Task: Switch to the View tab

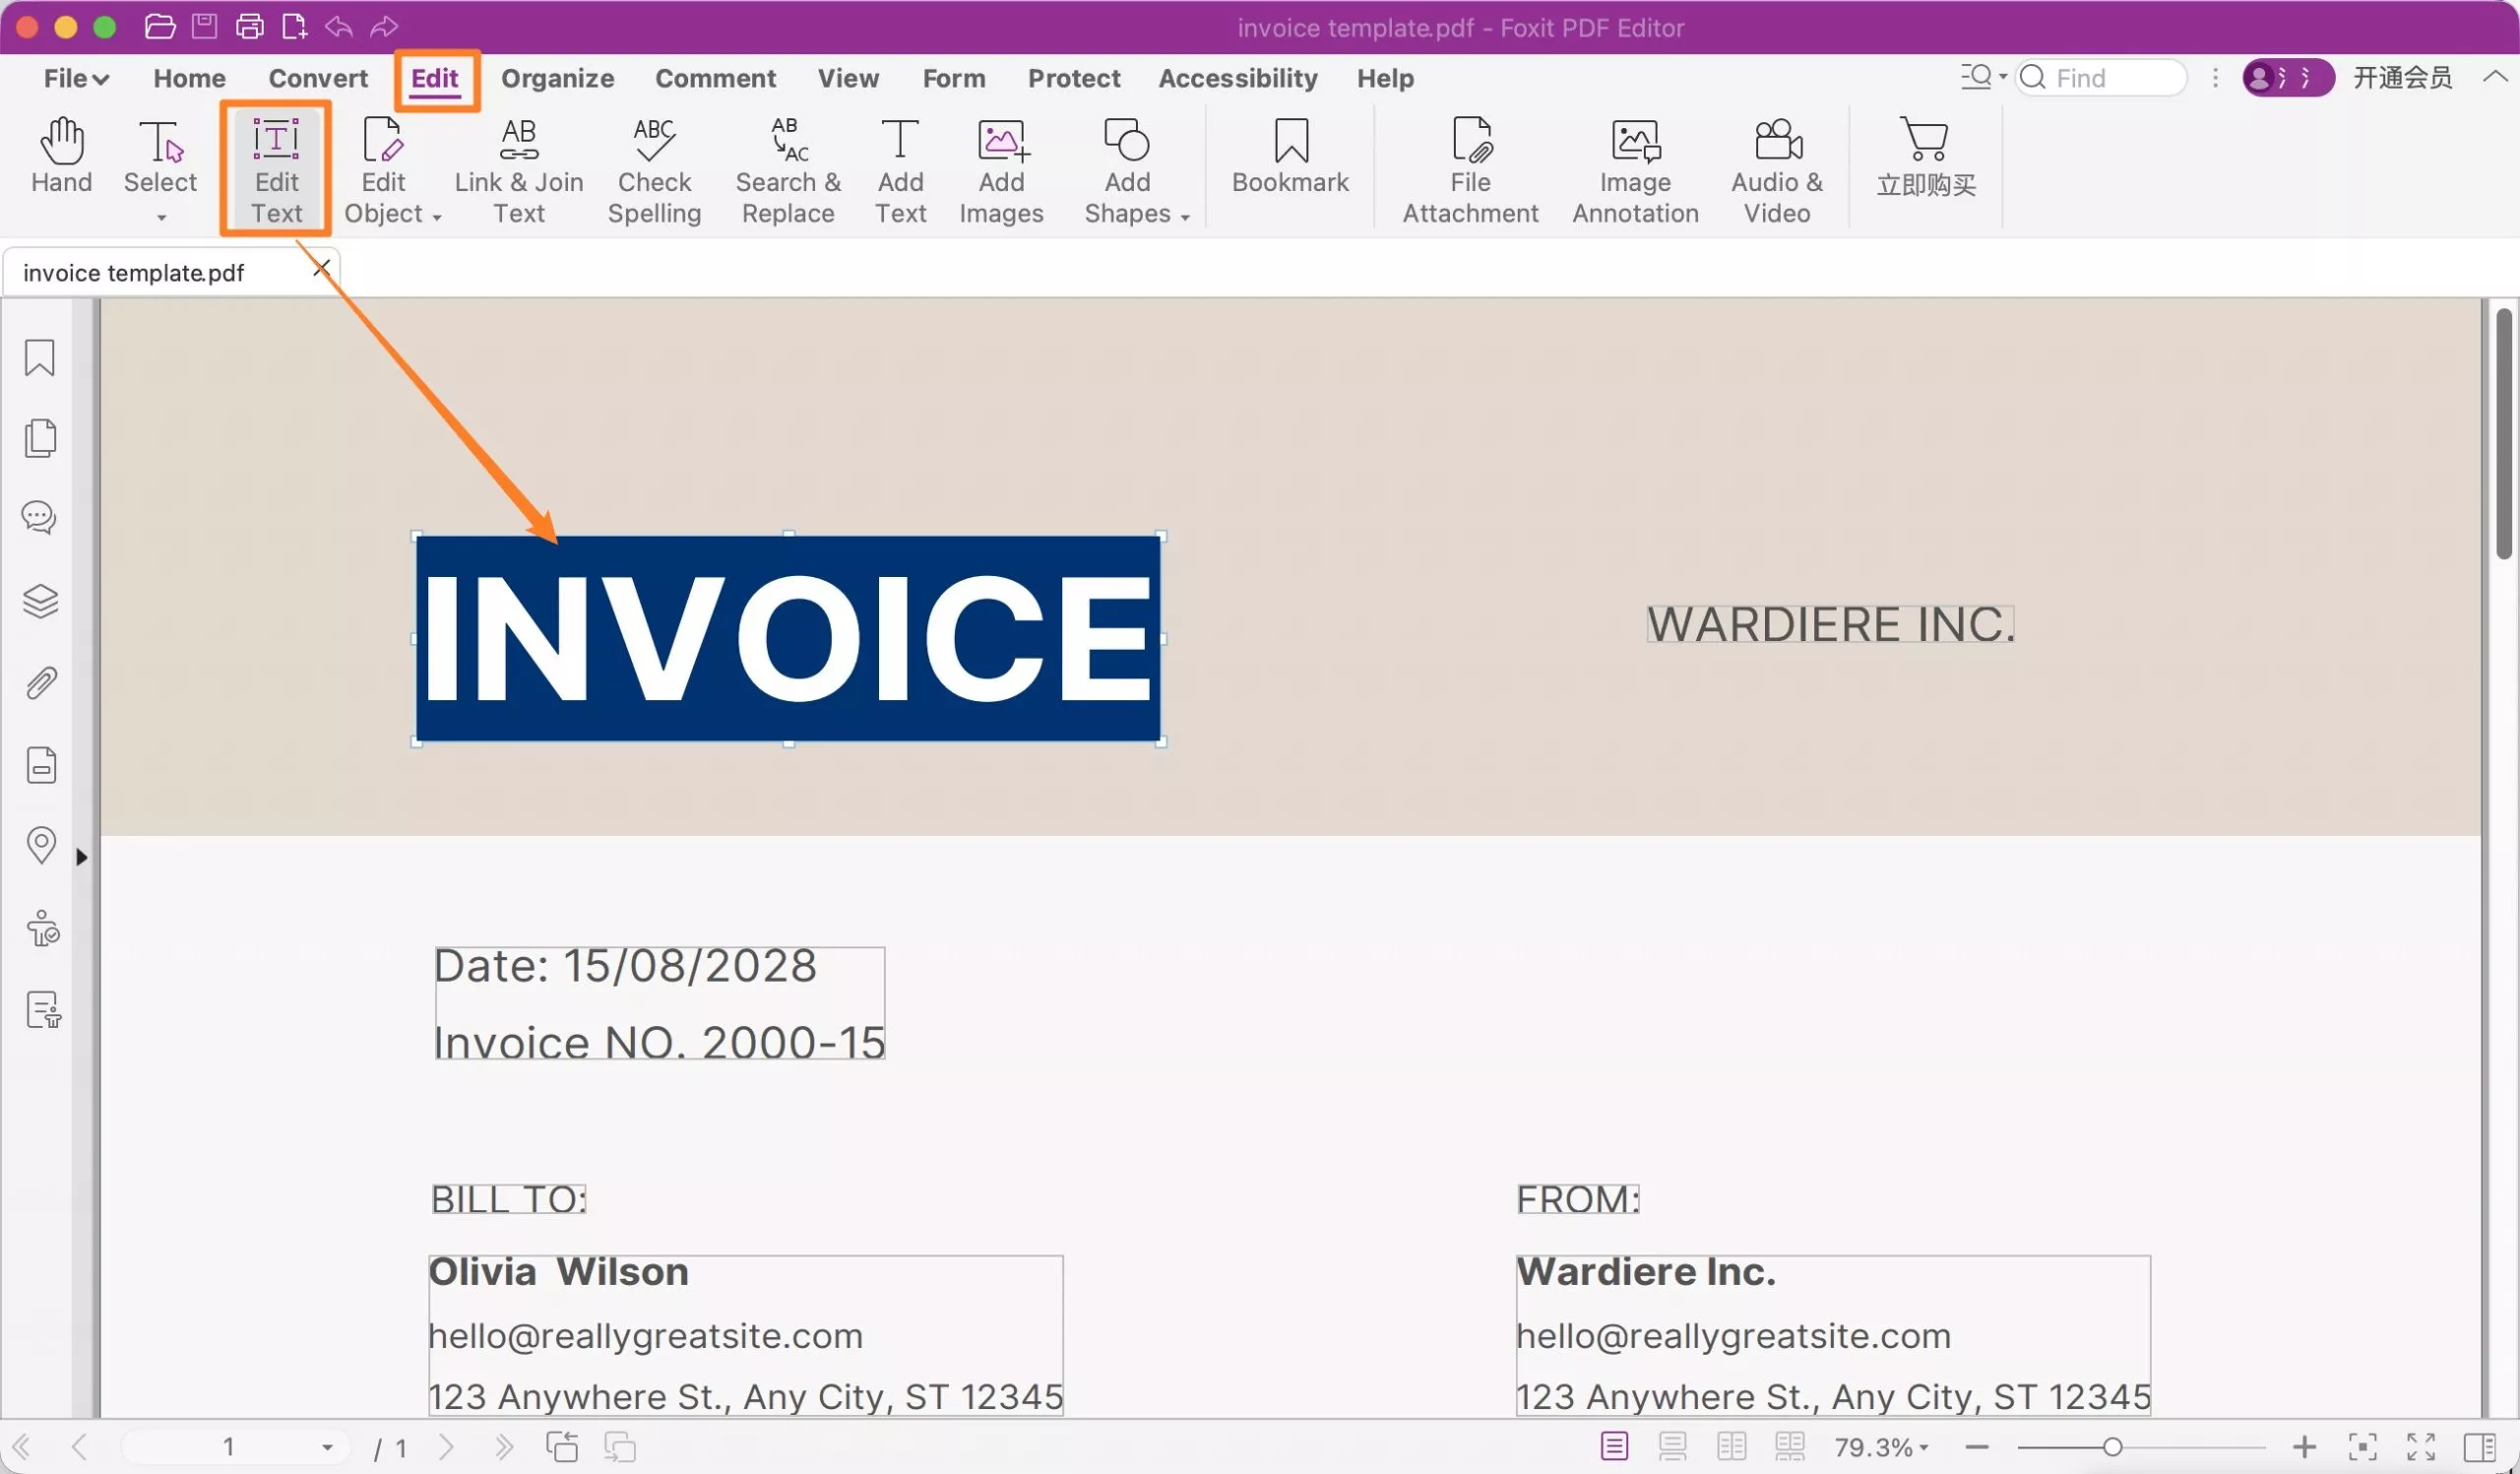Action: (848, 78)
